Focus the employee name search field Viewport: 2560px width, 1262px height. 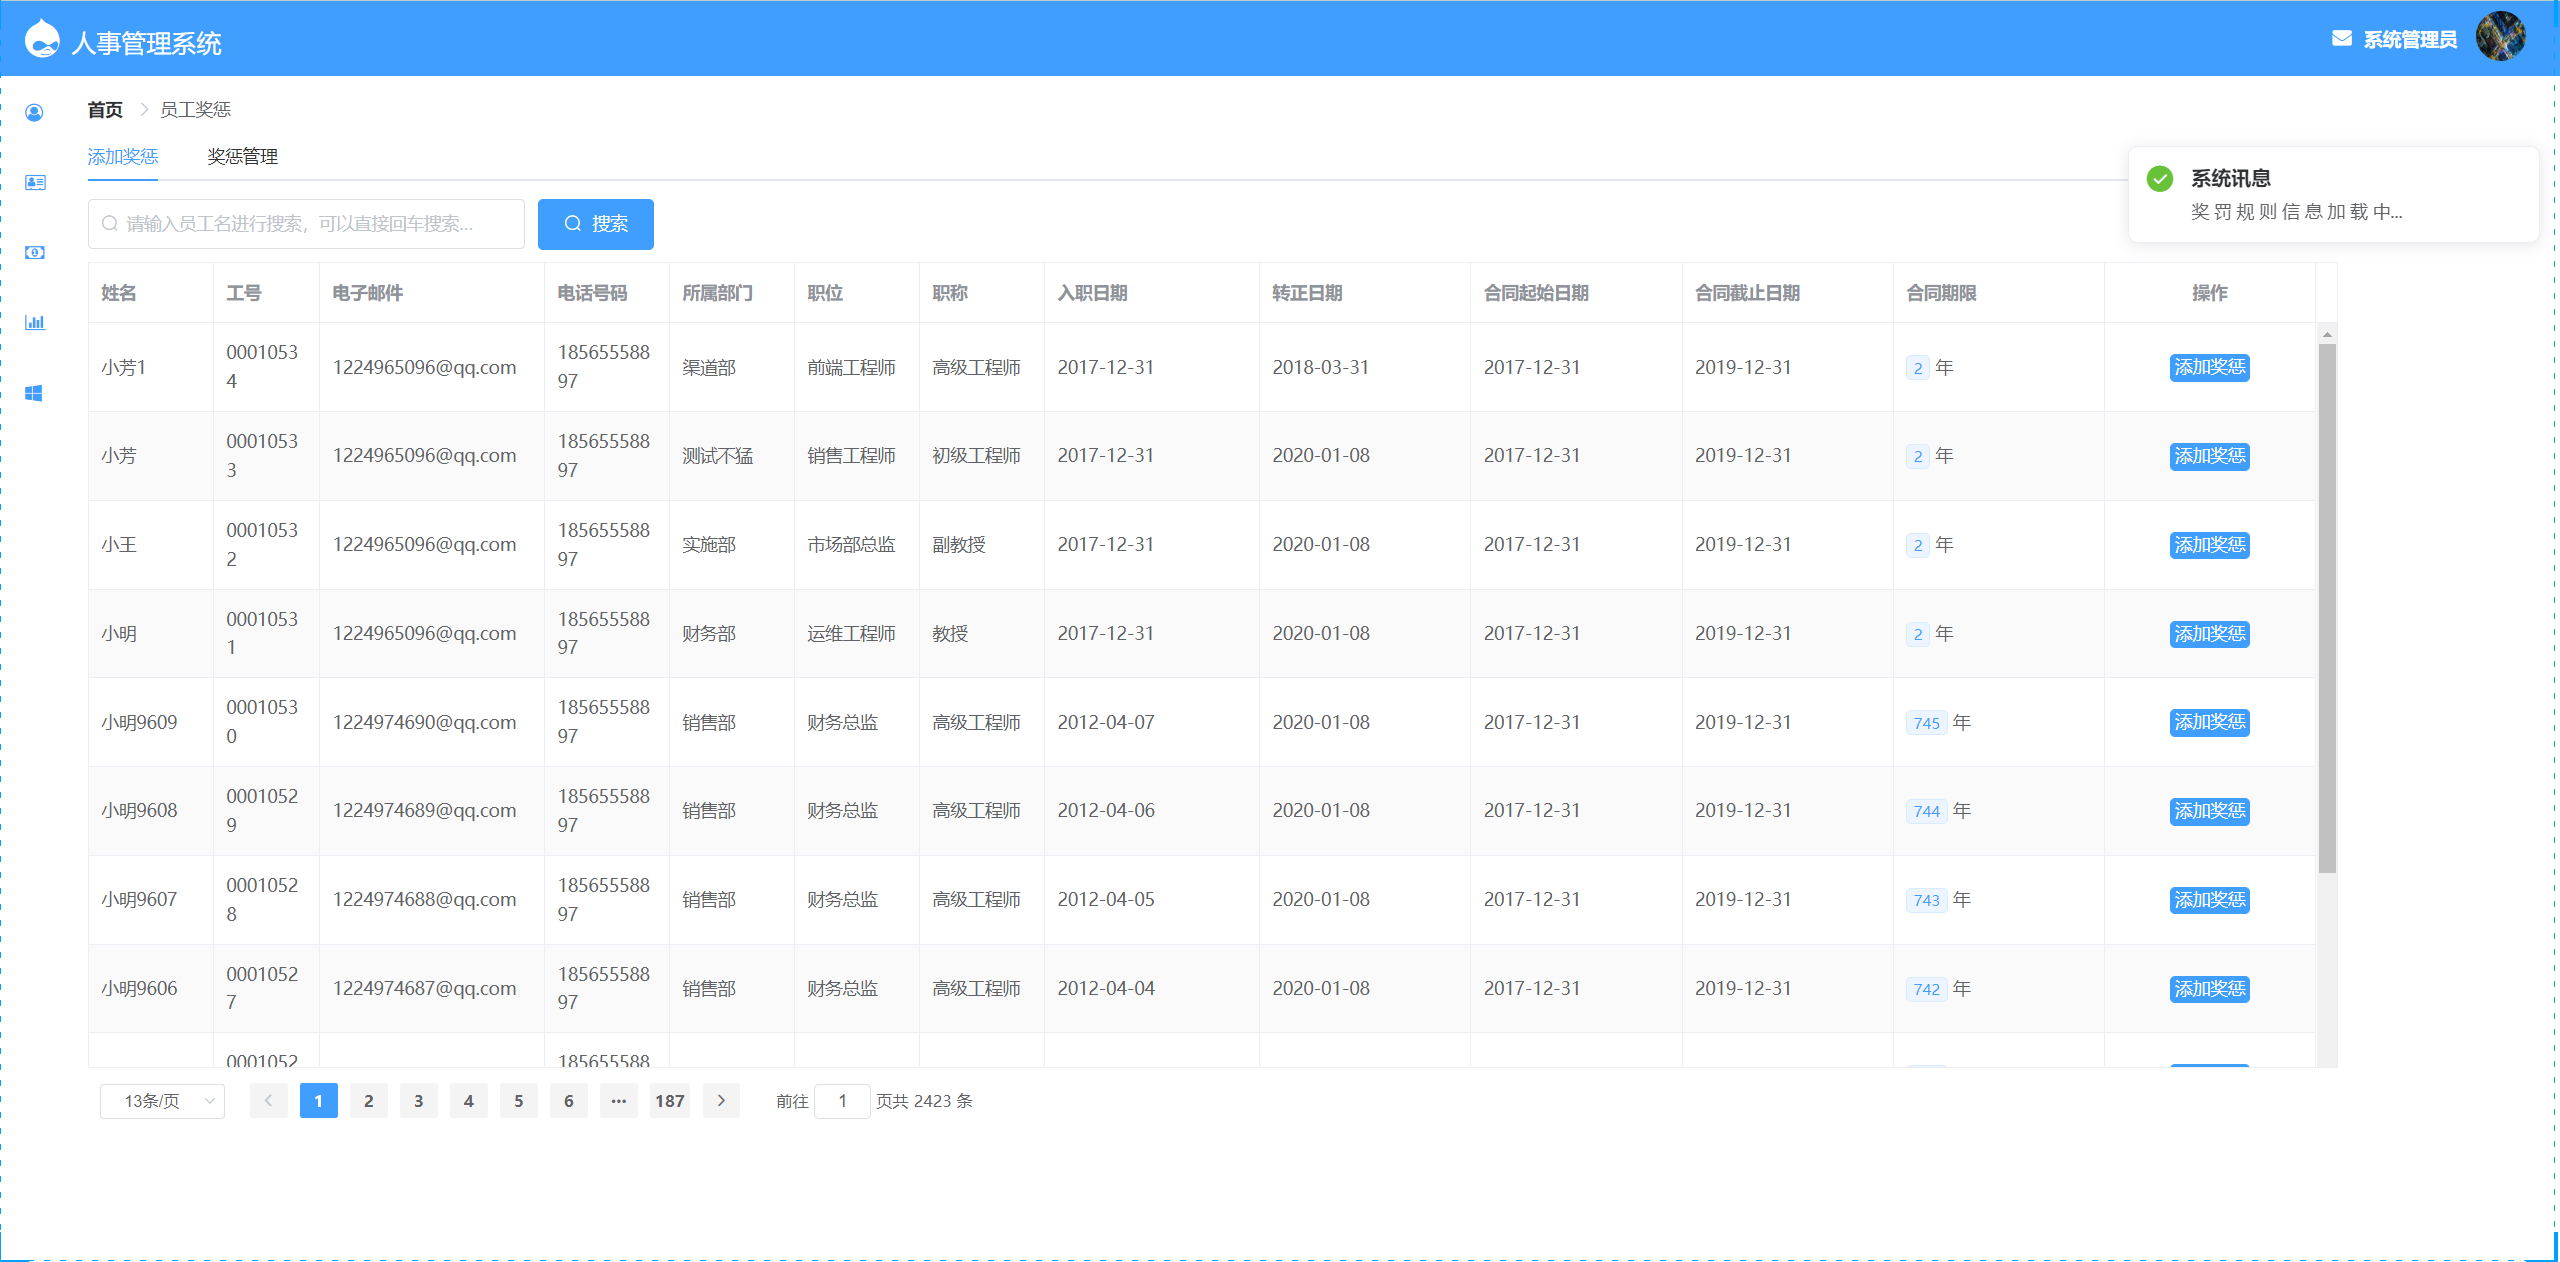click(307, 224)
